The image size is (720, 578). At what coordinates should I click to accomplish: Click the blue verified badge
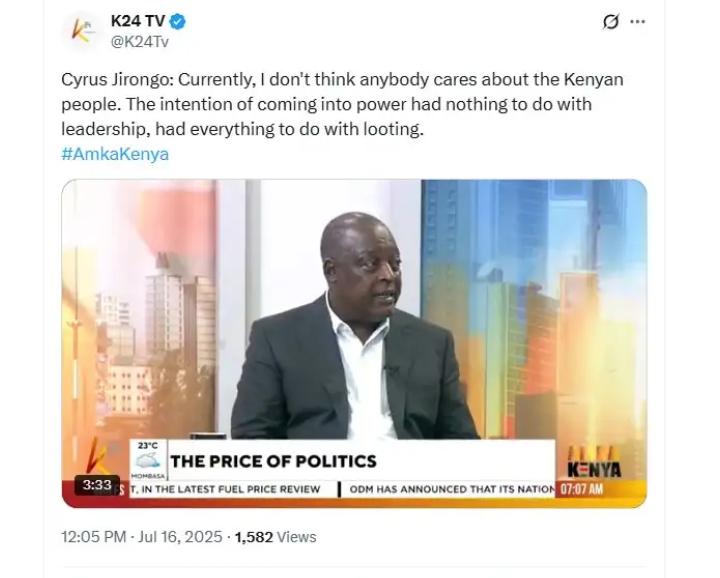[x=178, y=21]
